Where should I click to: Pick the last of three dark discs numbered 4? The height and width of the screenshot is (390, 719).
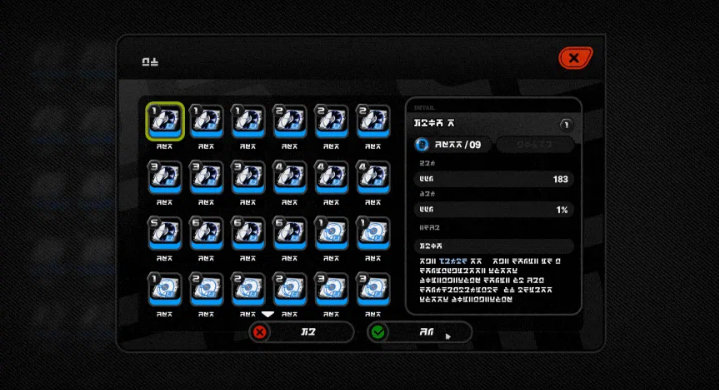pyautogui.click(x=373, y=177)
